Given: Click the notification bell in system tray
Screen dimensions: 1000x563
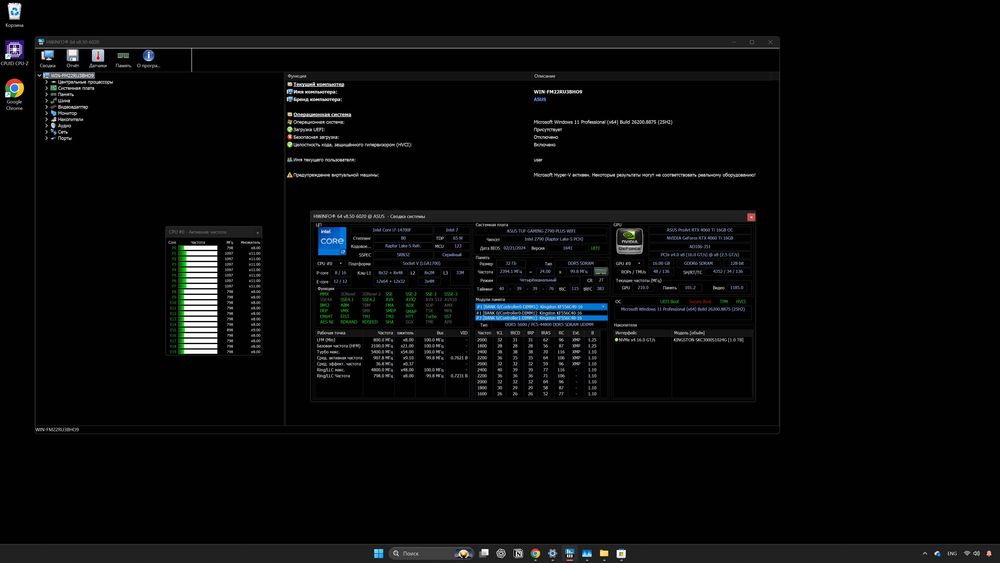Looking at the screenshot, I should [x=989, y=553].
